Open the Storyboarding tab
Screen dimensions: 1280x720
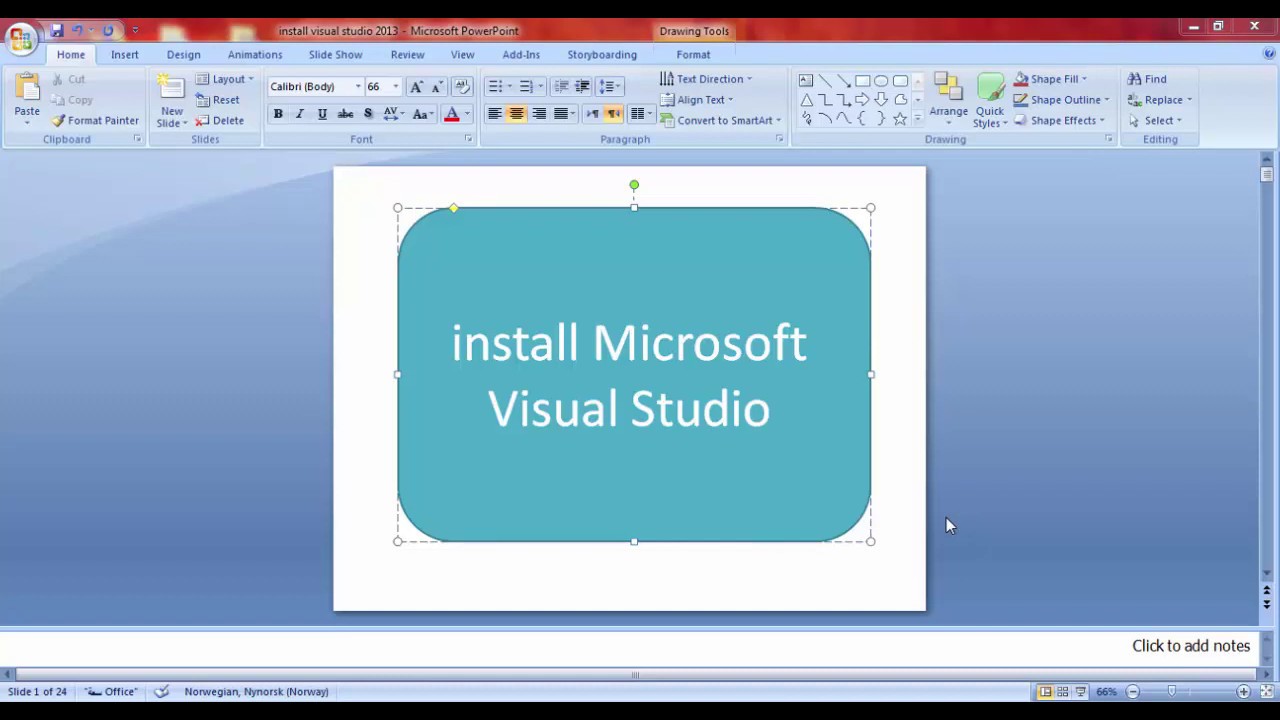[x=602, y=55]
